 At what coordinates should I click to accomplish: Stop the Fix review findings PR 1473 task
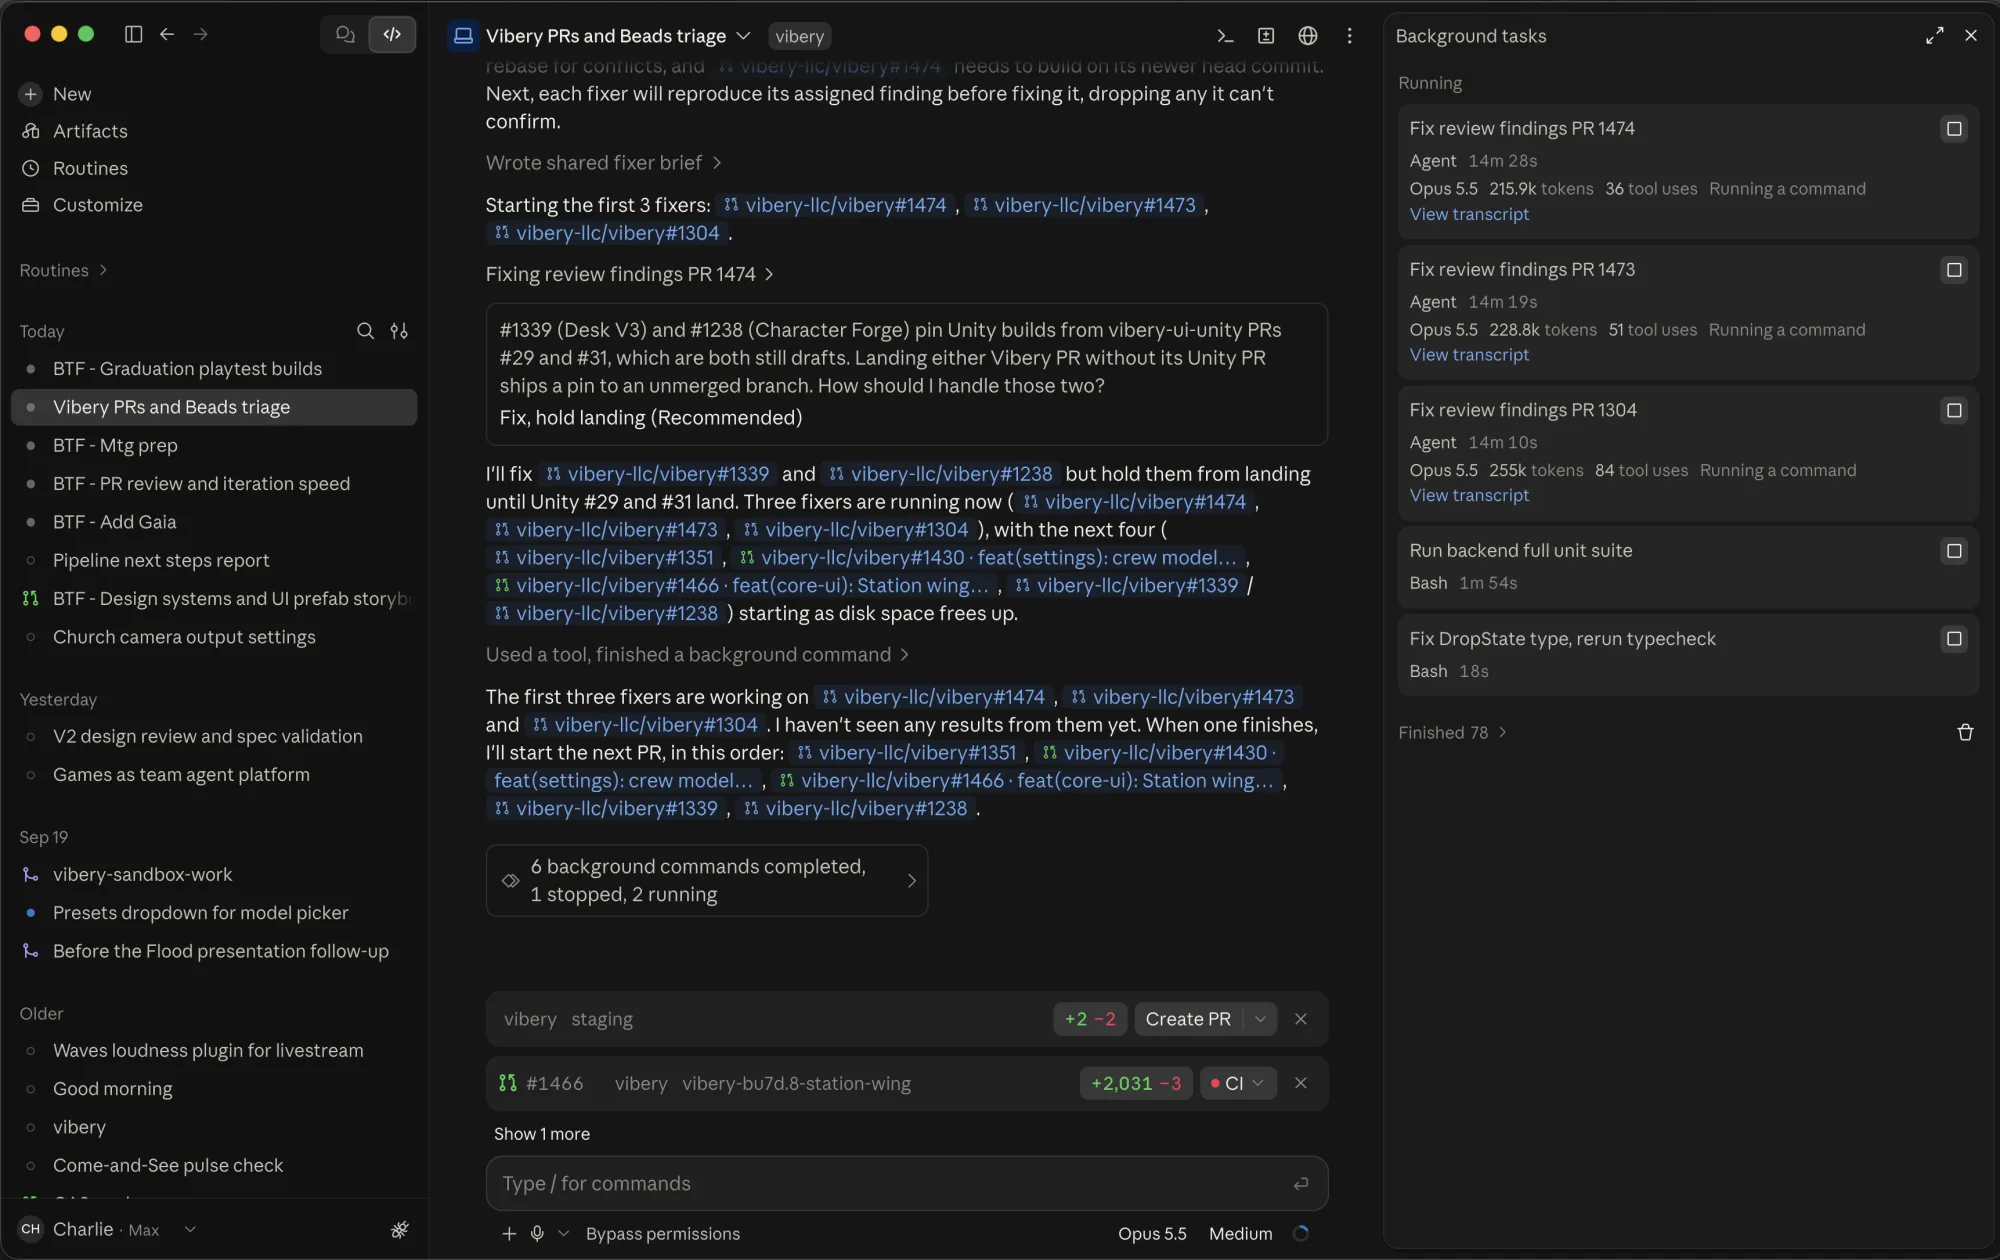click(1954, 270)
